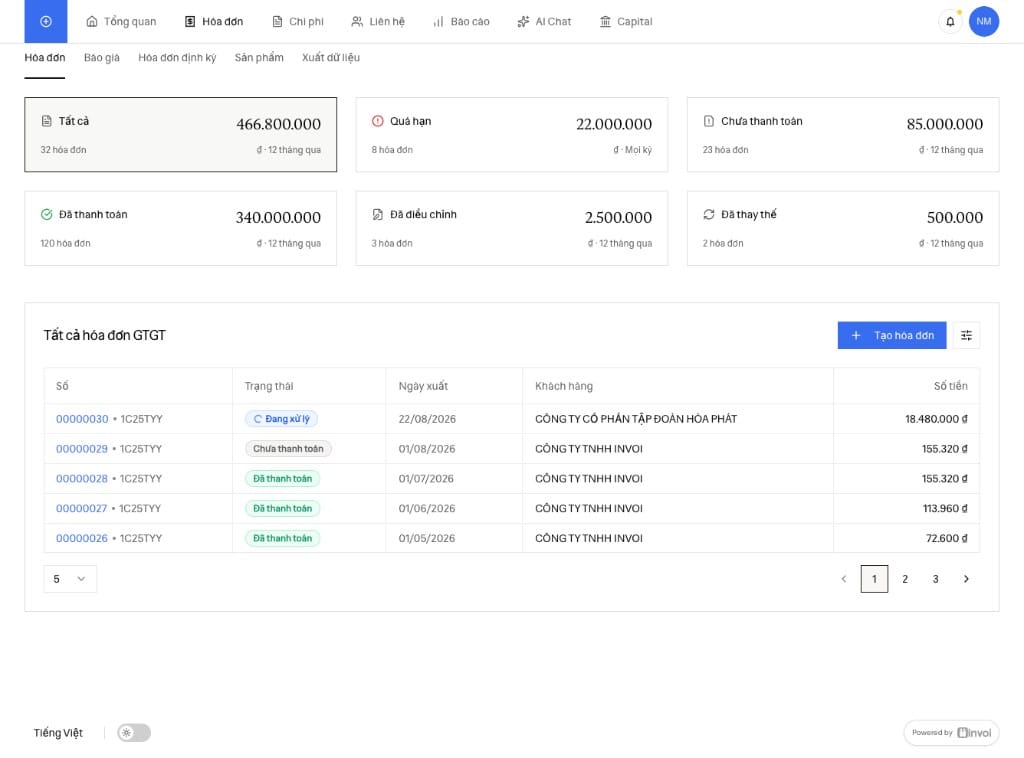The image size is (1024, 758).
Task: Click the Số tiền column header
Action: pos(950,386)
